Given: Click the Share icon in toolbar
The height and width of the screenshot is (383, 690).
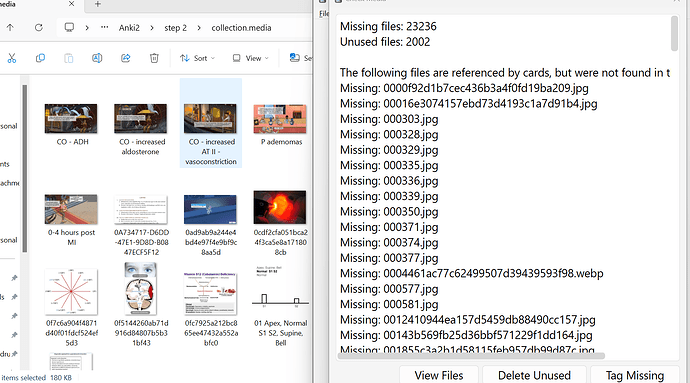Looking at the screenshot, I should pyautogui.click(x=125, y=58).
